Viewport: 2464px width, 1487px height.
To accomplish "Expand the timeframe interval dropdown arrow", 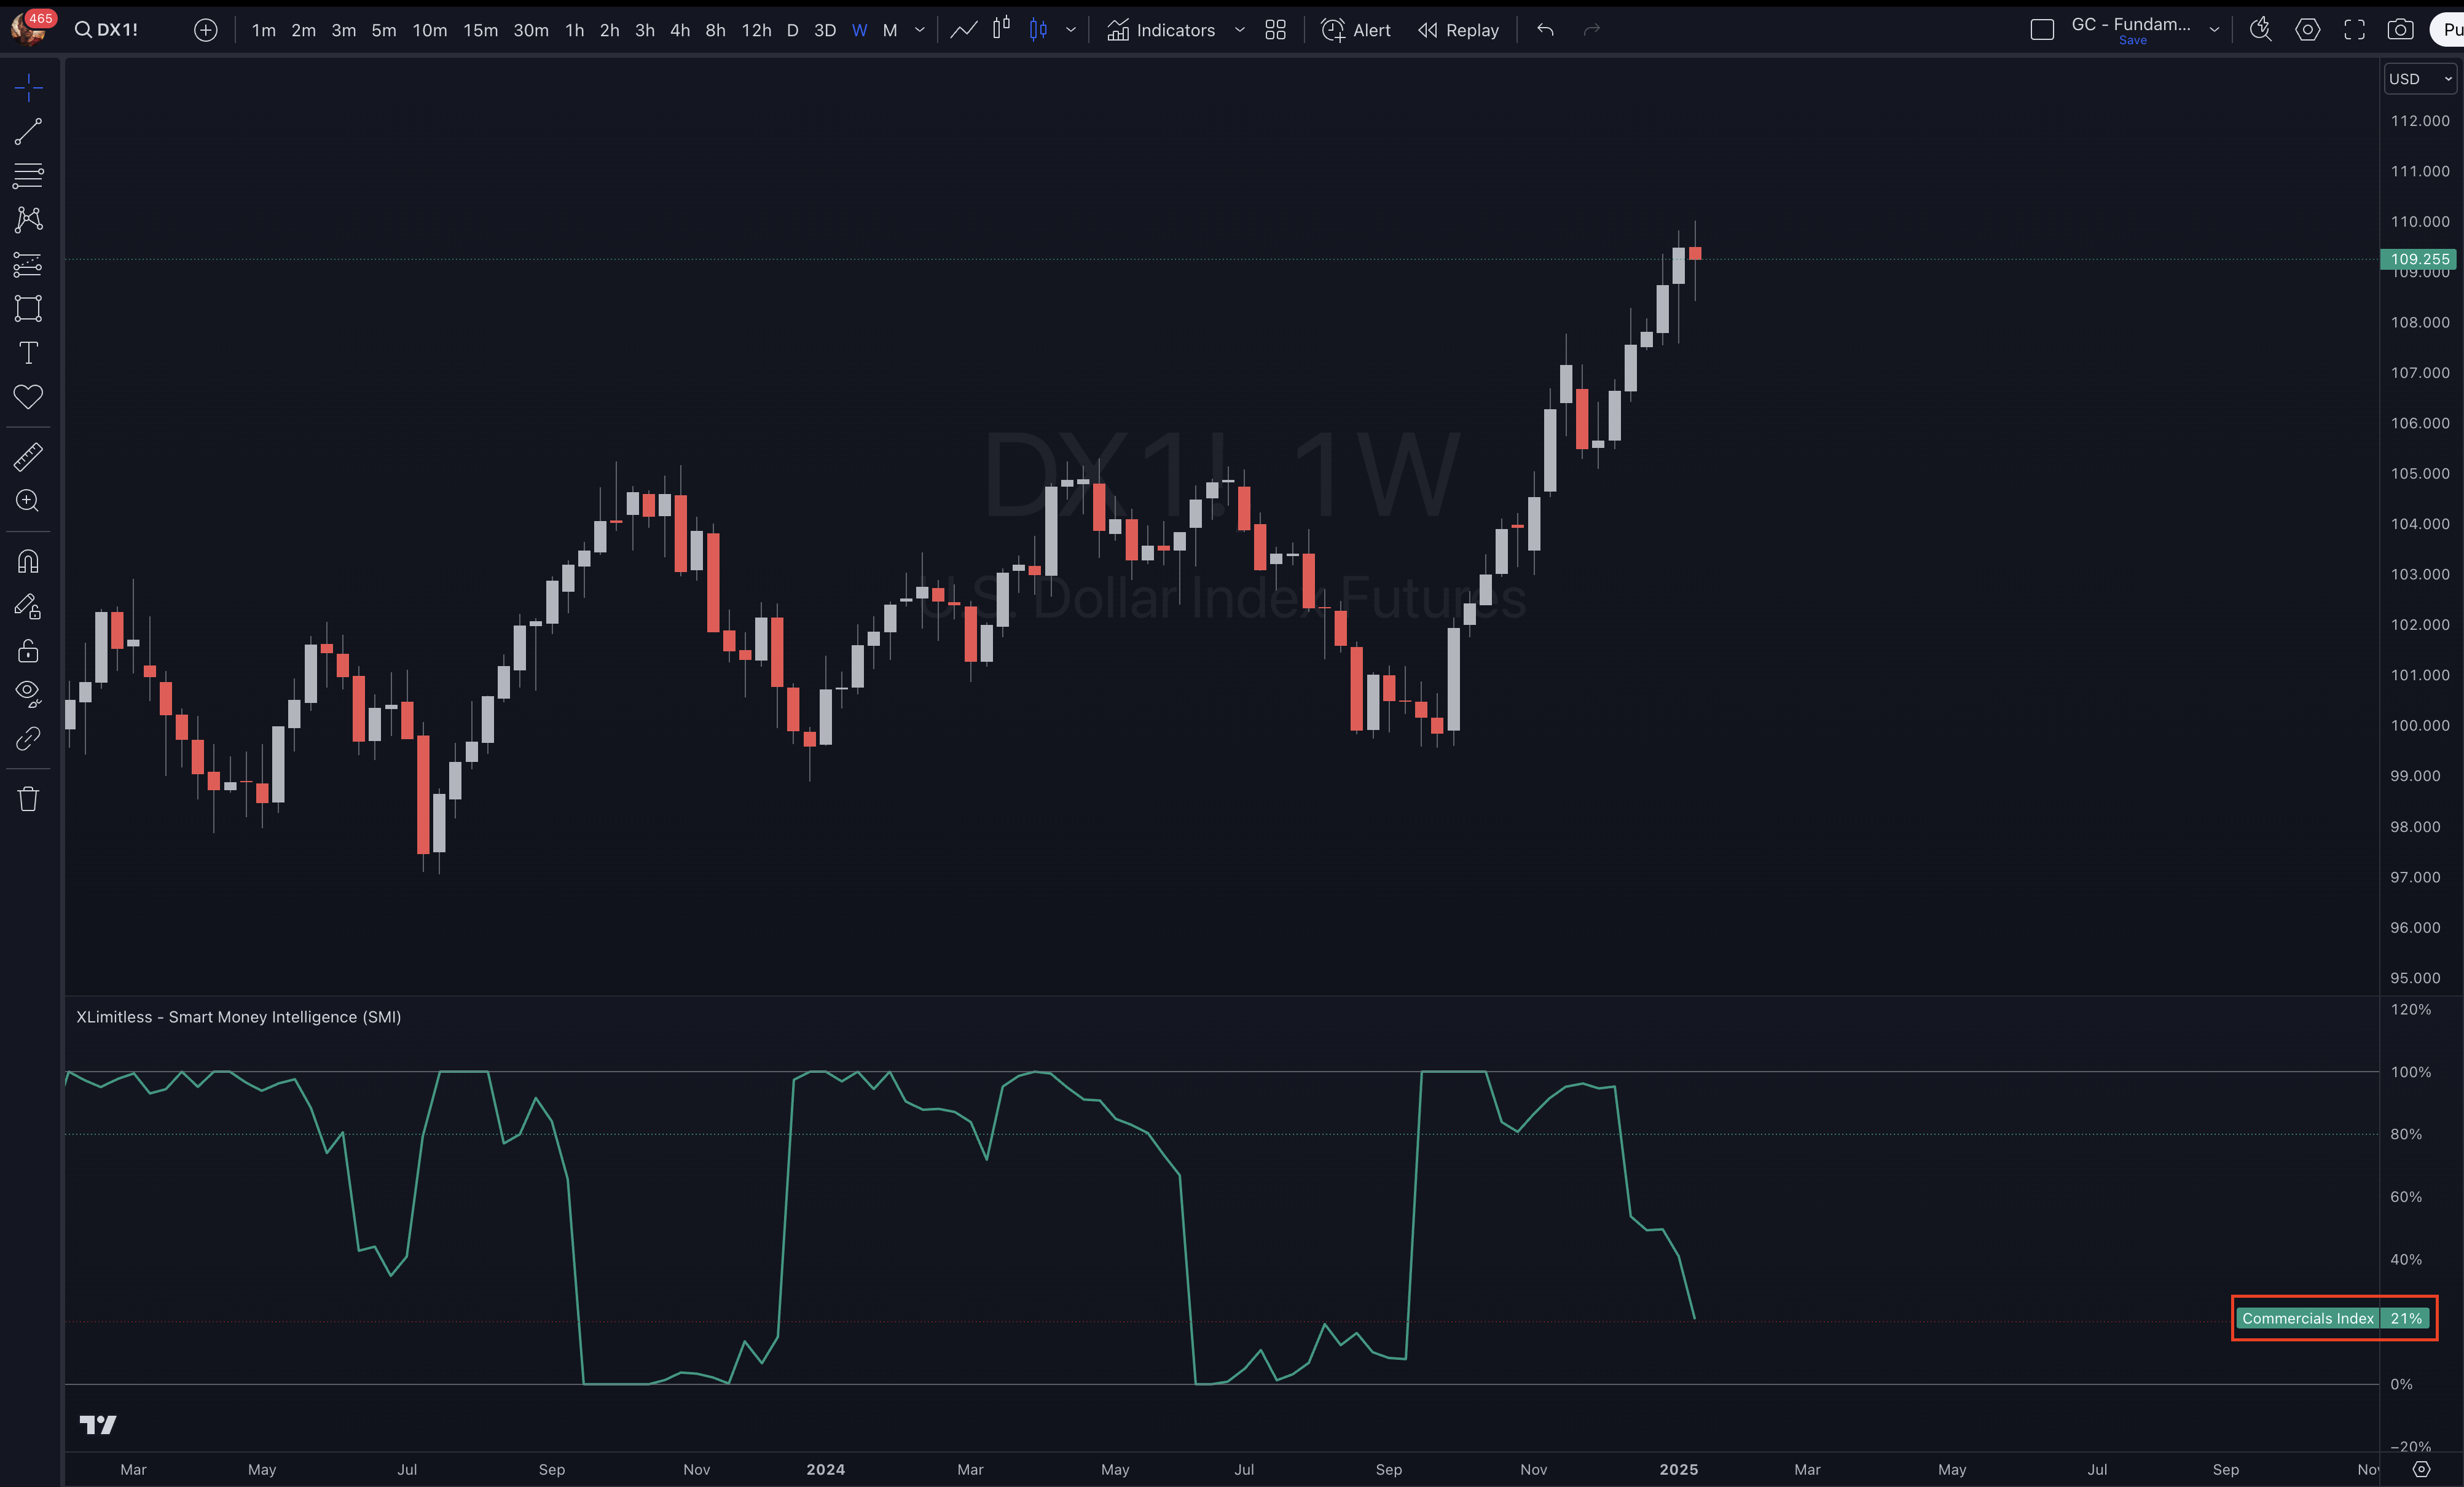I will point(920,30).
